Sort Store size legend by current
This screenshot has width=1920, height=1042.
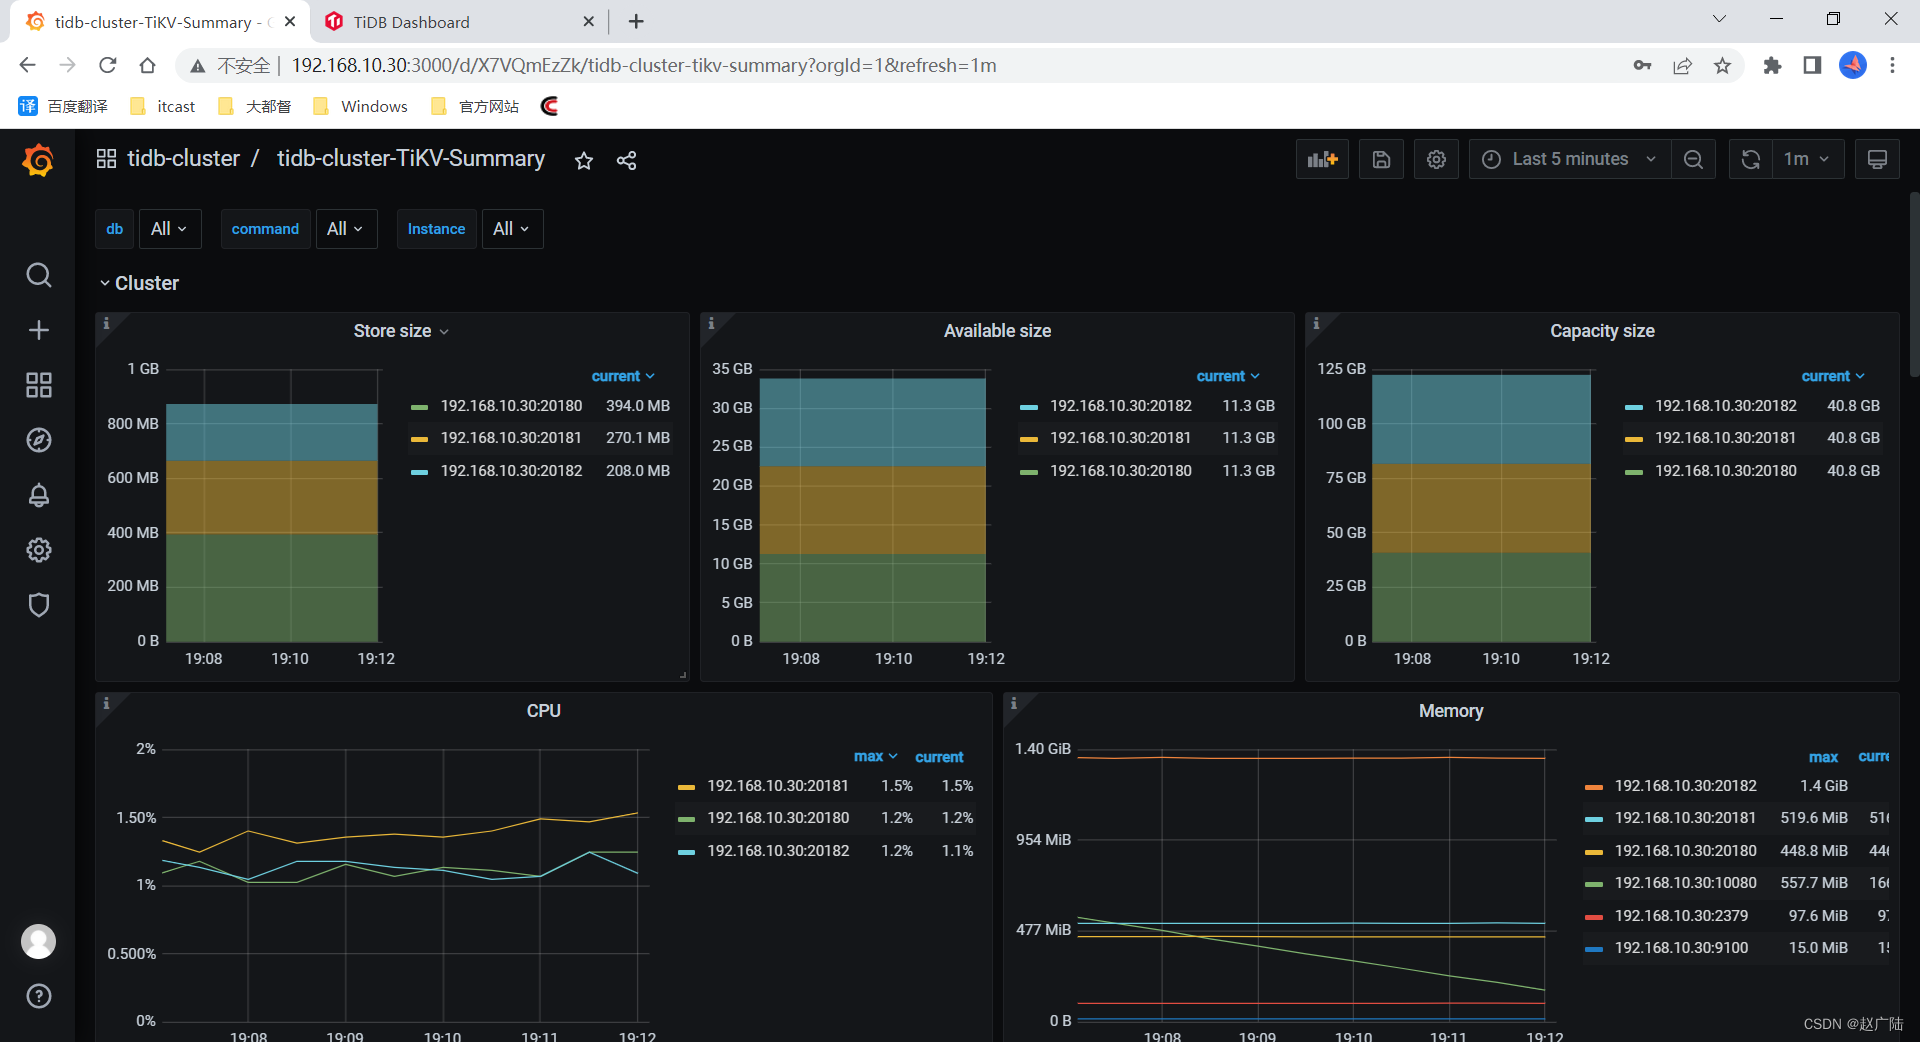click(x=623, y=376)
